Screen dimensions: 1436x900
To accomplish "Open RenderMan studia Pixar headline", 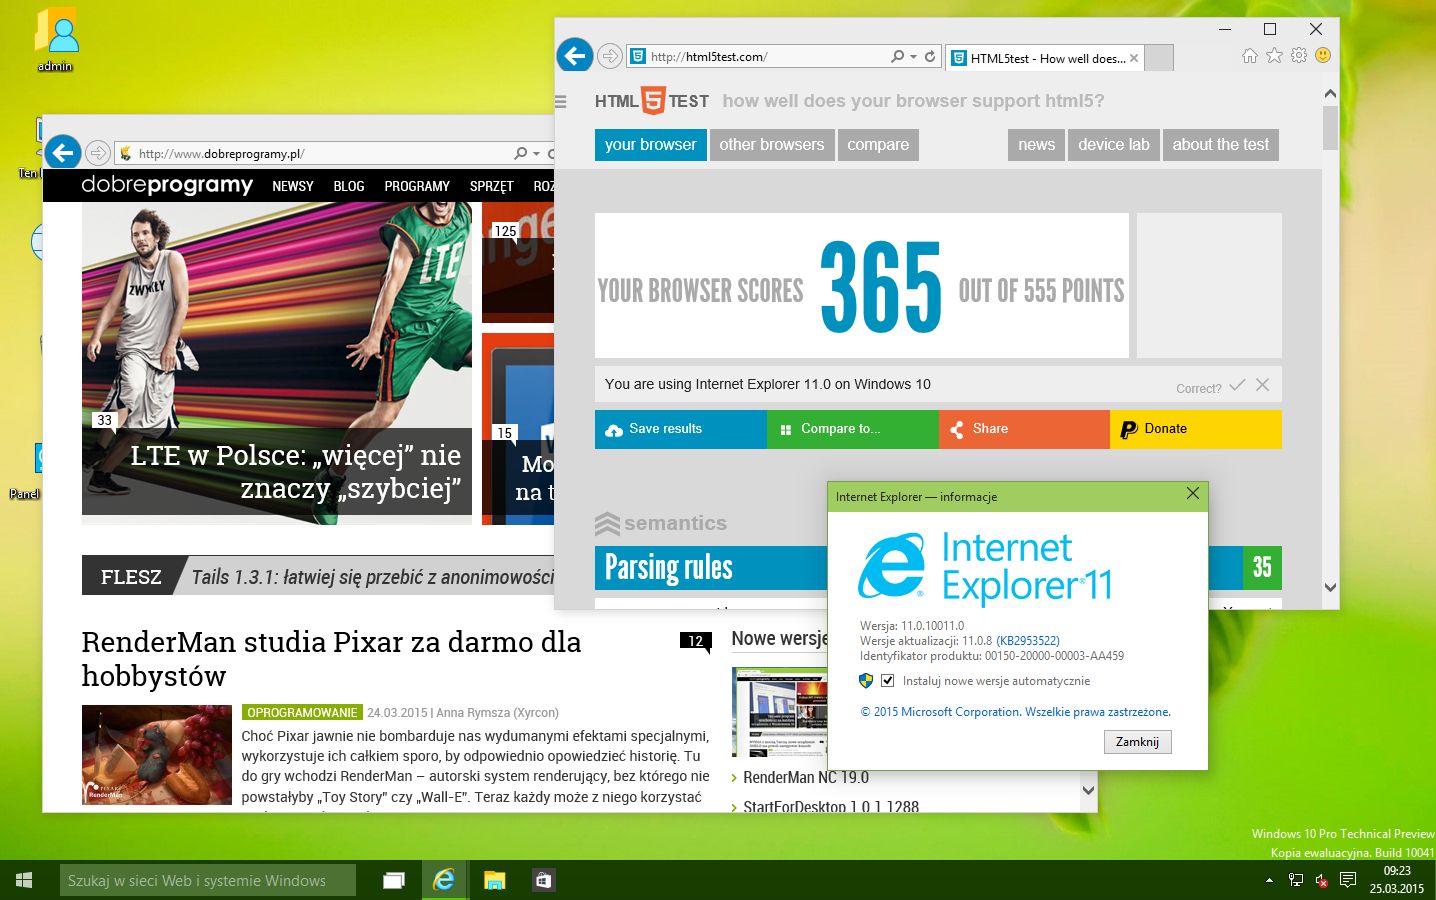I will pos(331,658).
